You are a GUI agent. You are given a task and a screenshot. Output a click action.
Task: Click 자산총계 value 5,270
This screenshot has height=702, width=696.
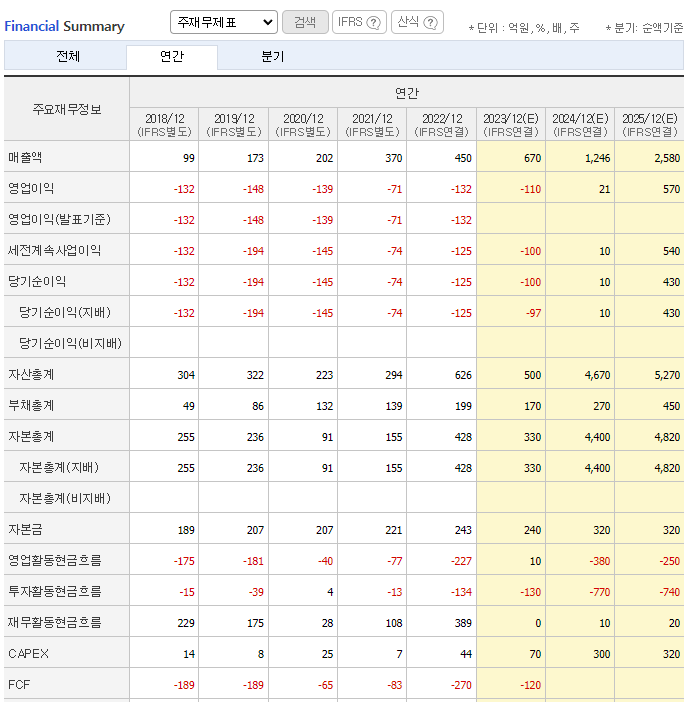coord(667,375)
